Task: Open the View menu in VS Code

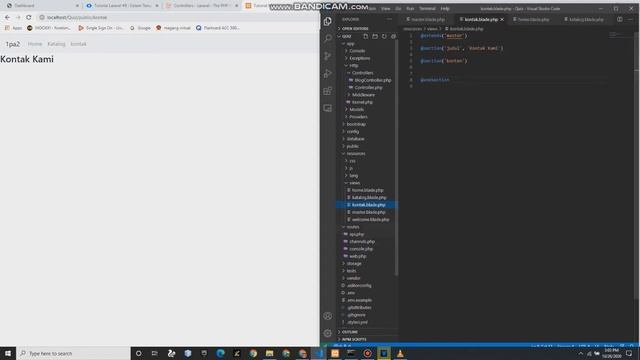Action: [x=385, y=9]
